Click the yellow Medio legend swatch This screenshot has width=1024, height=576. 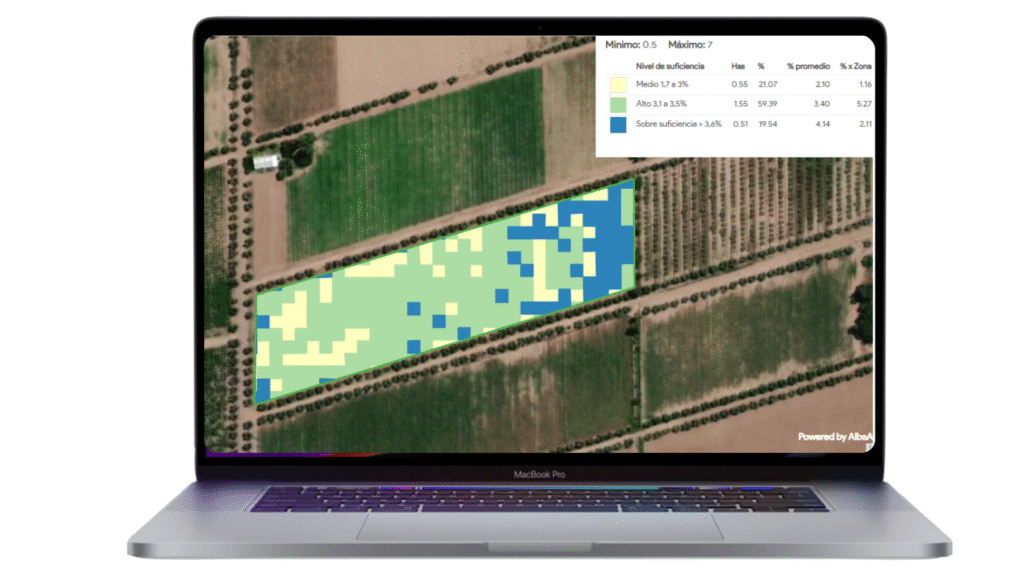pos(618,85)
